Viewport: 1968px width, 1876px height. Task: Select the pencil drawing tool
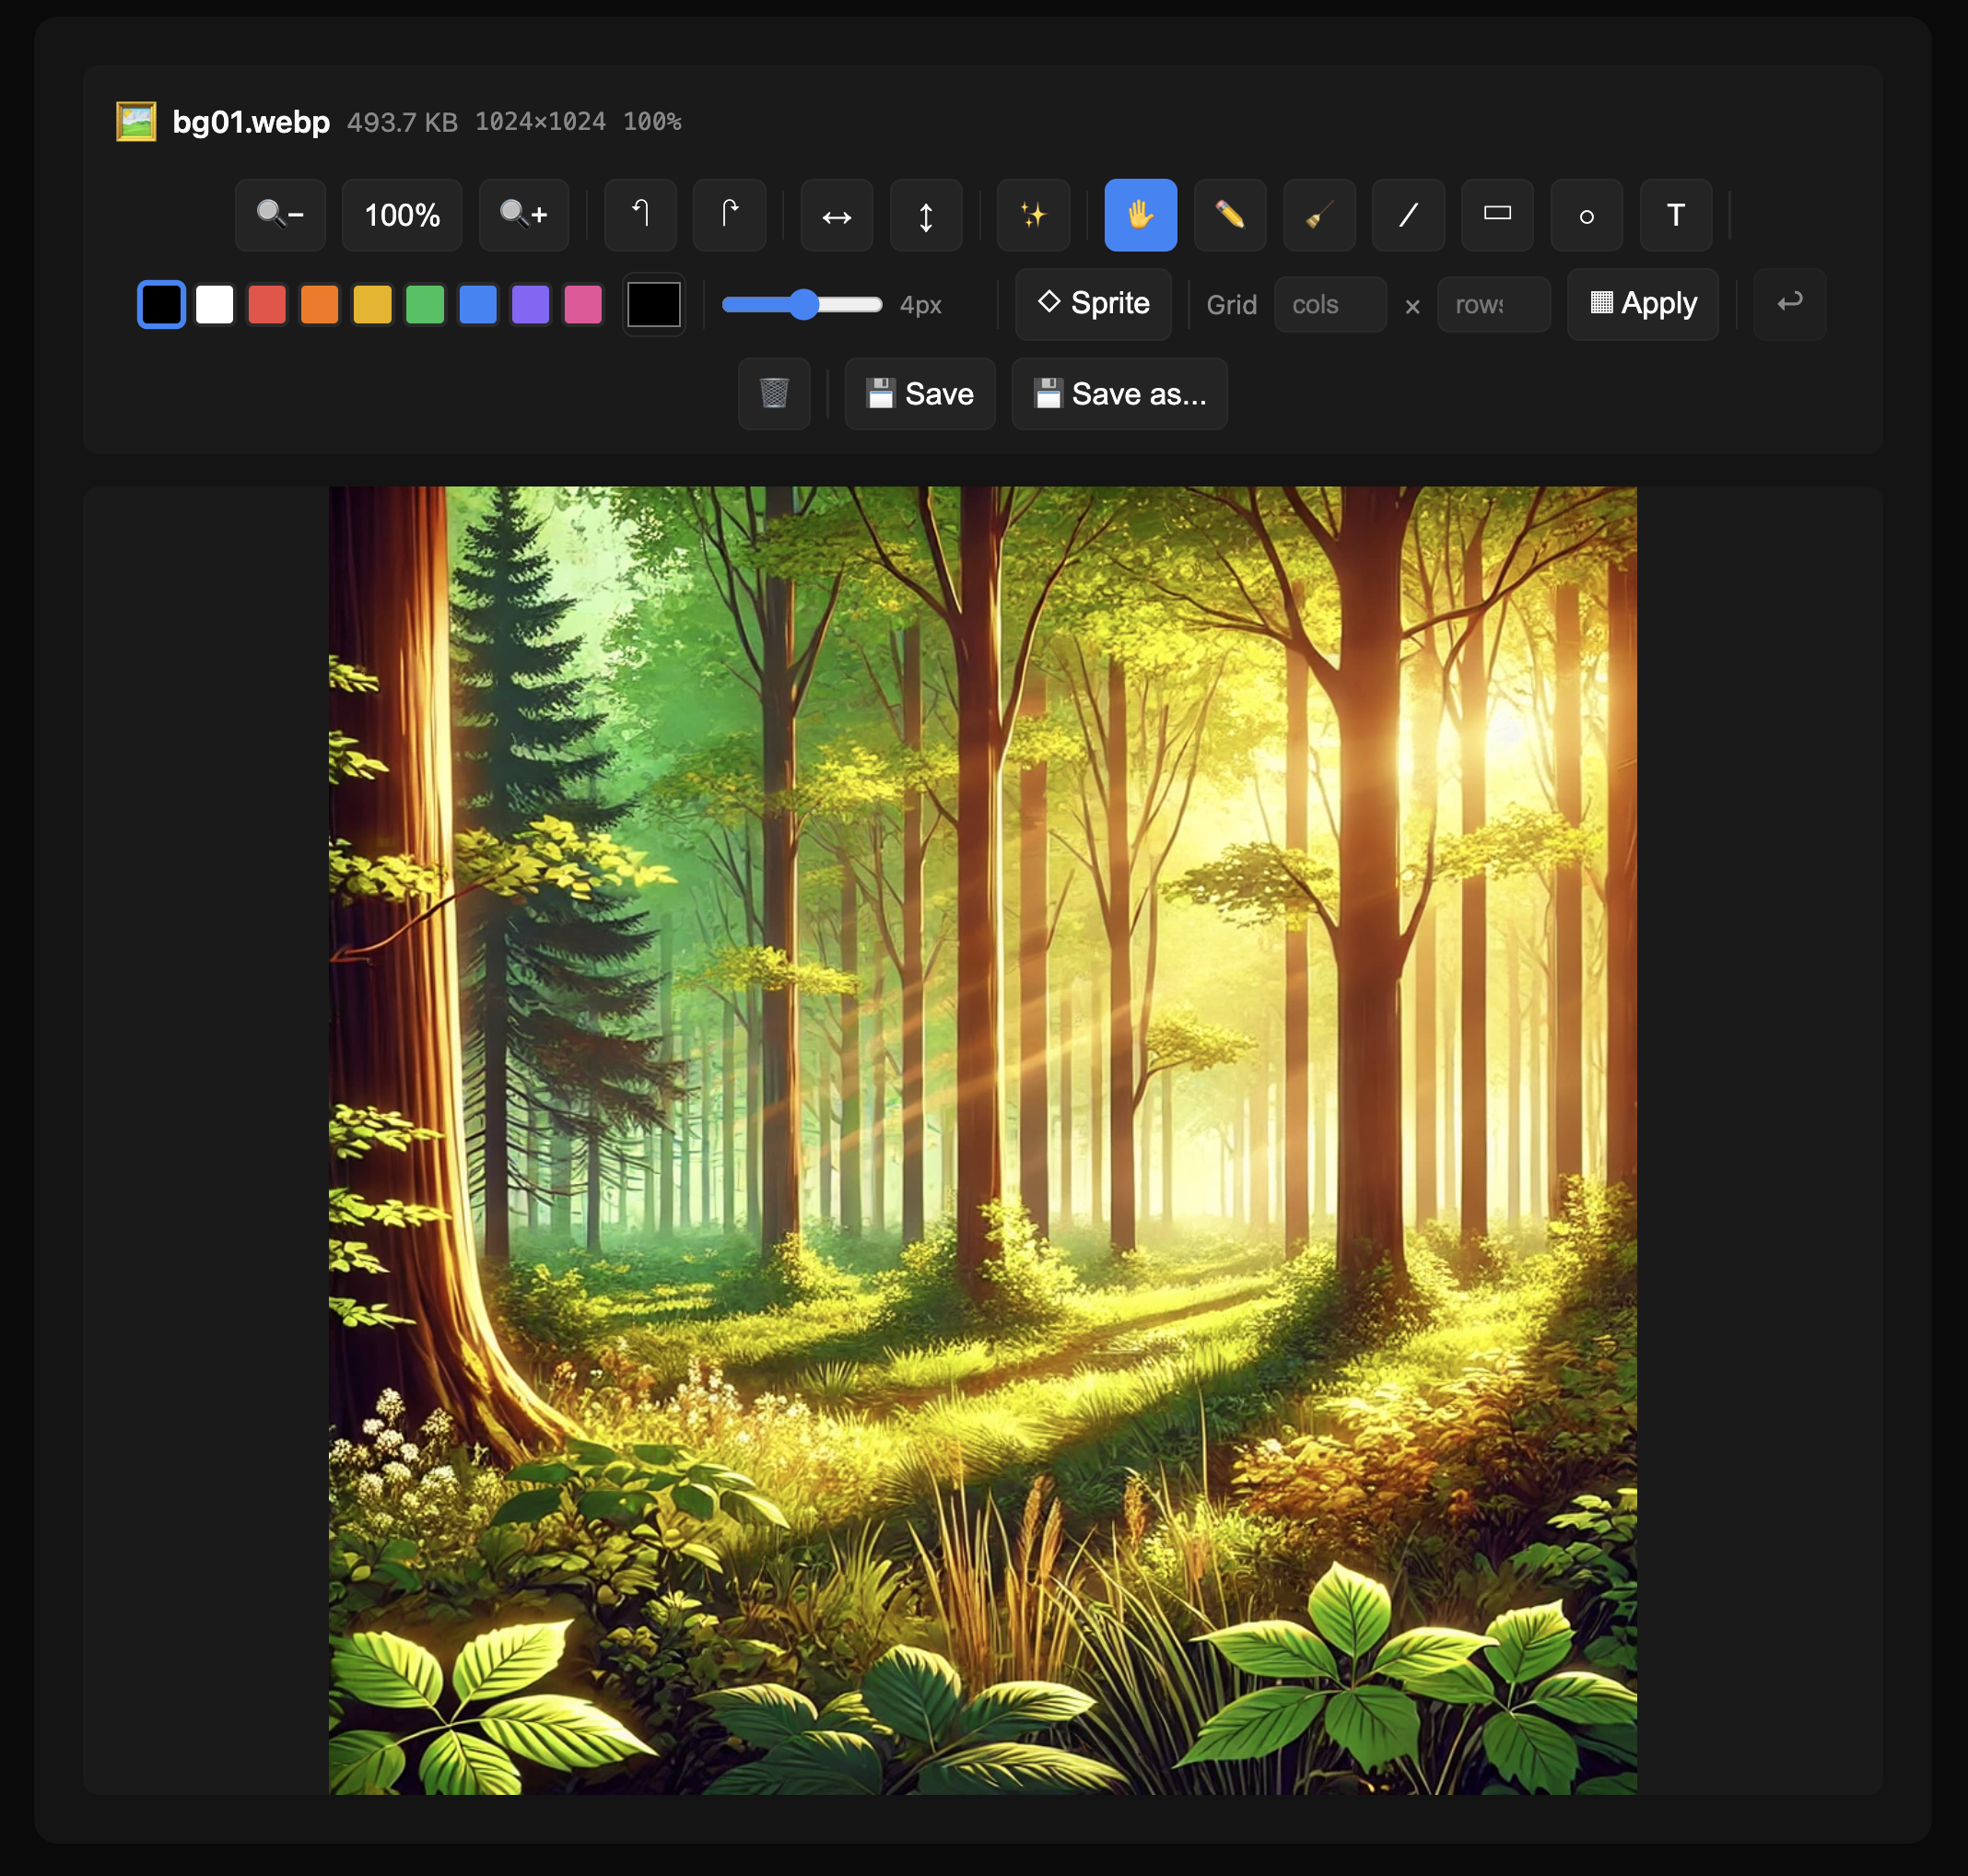tap(1229, 215)
